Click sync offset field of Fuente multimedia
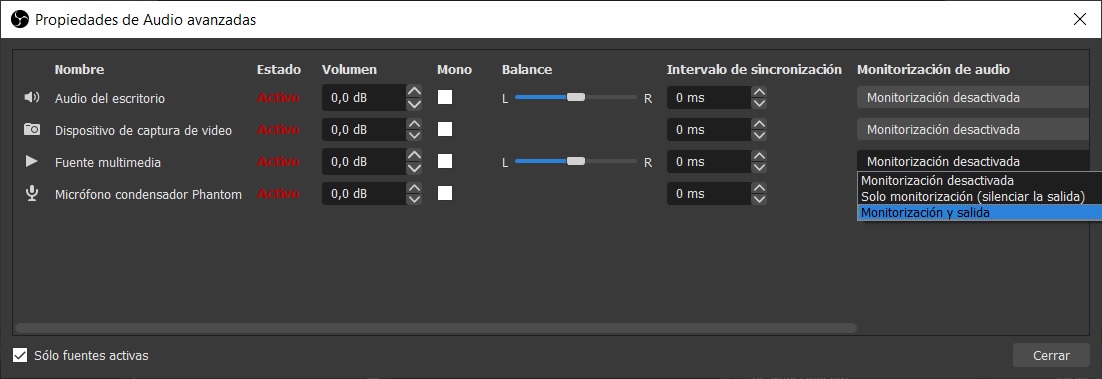1102x379 pixels. click(x=708, y=162)
